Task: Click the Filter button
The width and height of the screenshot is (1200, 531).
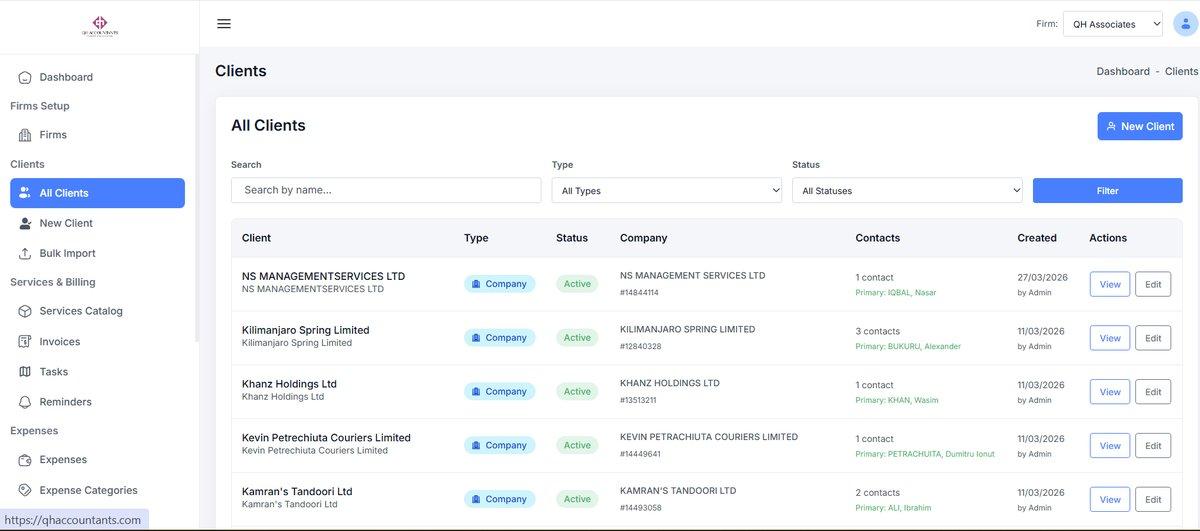Action: [1107, 190]
